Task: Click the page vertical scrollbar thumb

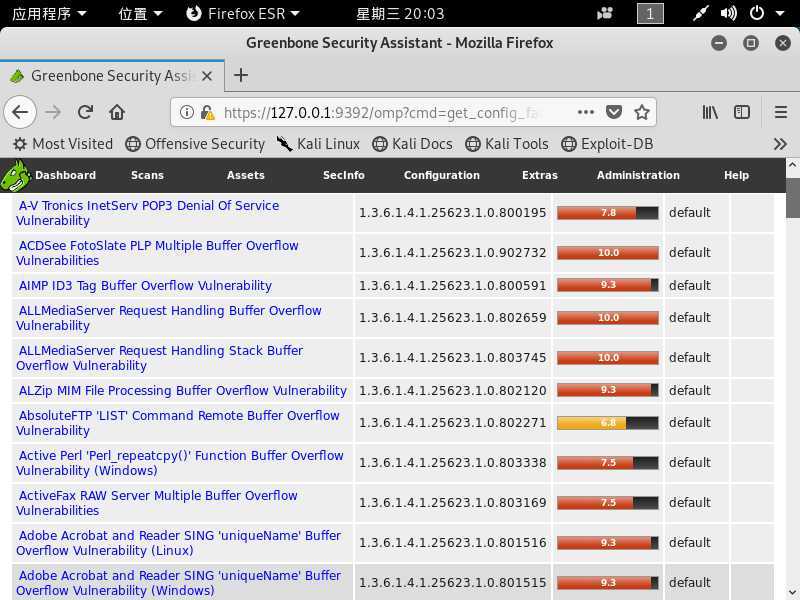Action: [792, 197]
